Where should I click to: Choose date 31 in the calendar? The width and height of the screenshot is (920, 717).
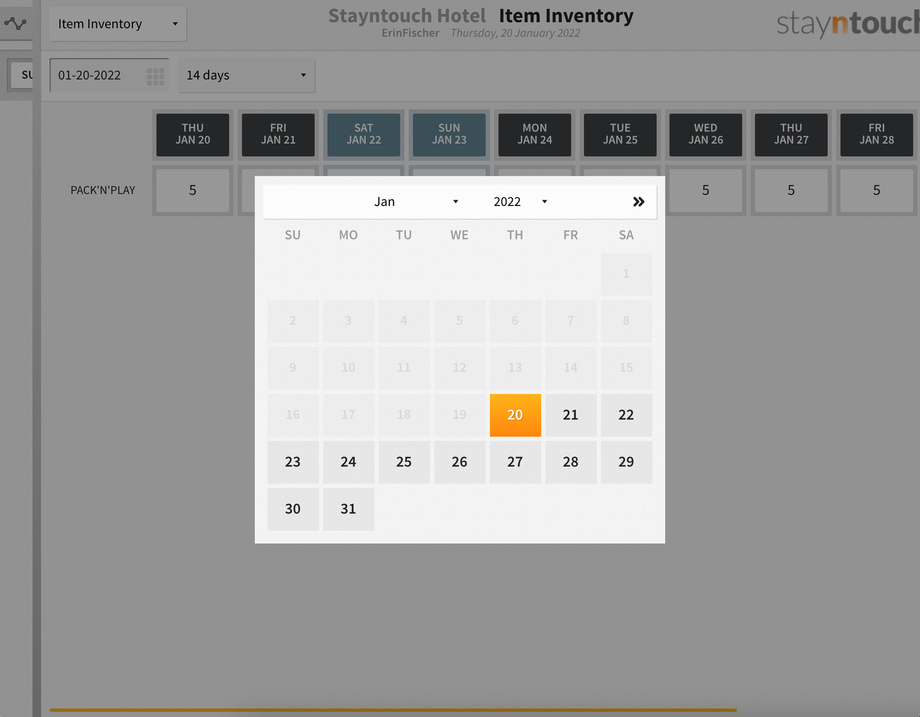pyautogui.click(x=349, y=509)
